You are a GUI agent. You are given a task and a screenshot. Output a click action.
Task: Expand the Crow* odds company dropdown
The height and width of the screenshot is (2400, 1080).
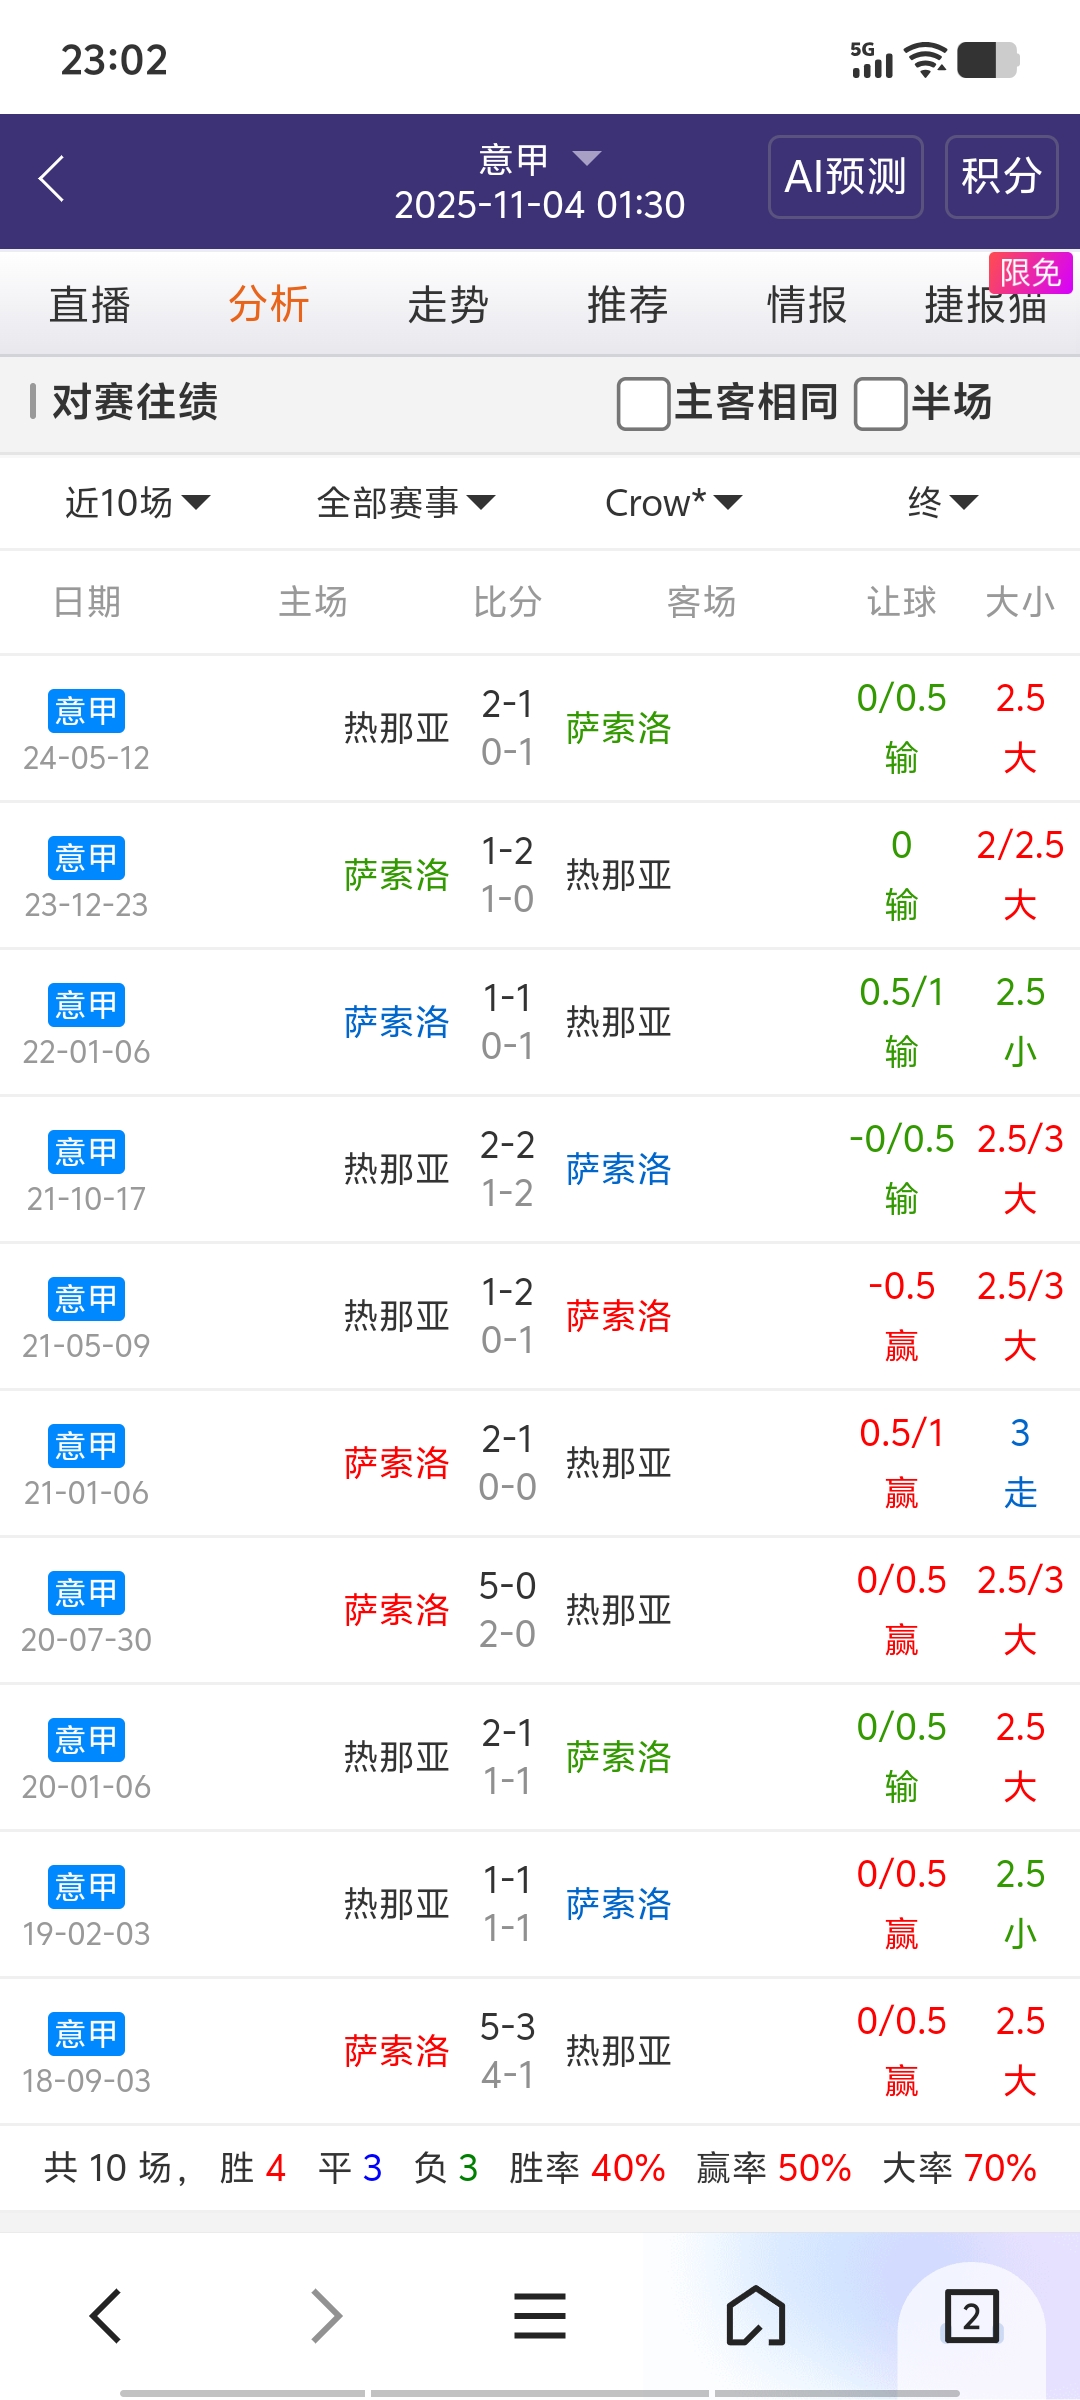point(673,502)
